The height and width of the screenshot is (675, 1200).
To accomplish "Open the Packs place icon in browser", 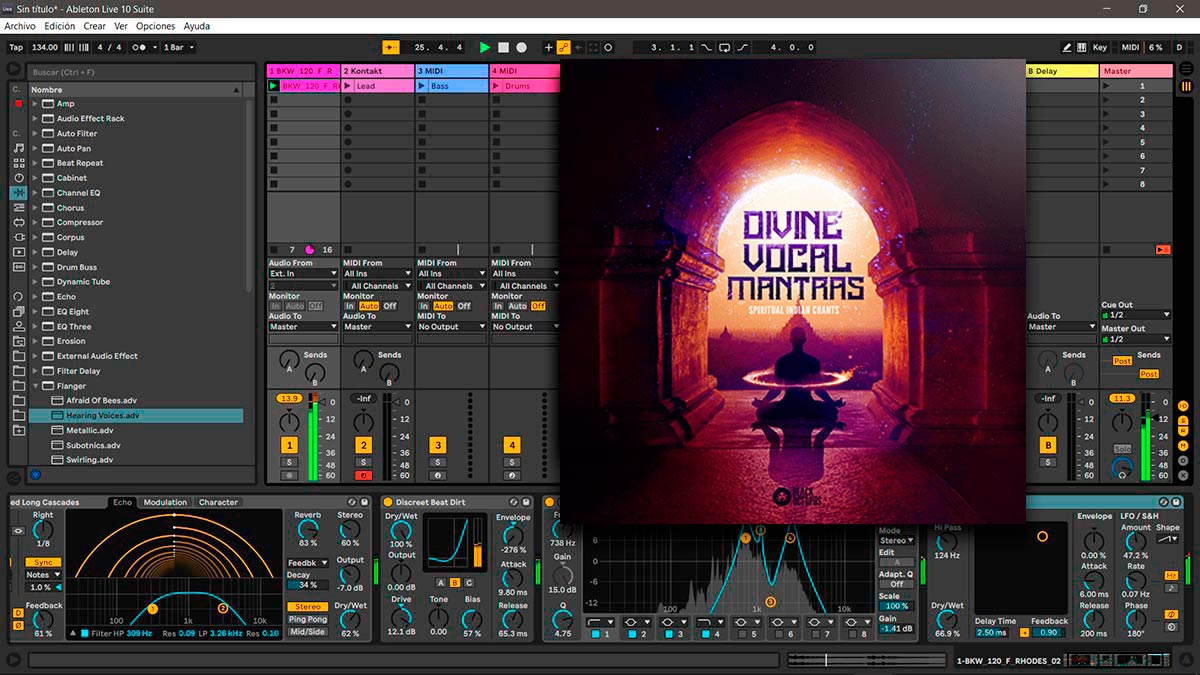I will point(18,311).
